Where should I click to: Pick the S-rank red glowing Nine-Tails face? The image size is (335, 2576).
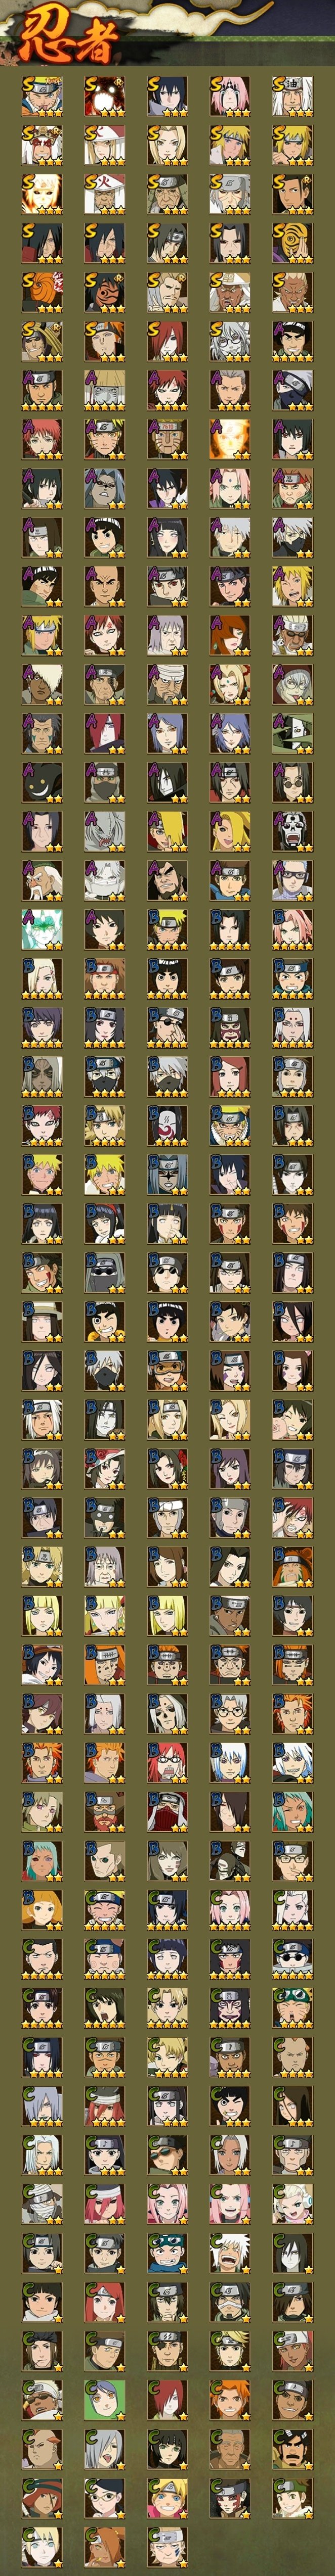pyautogui.click(x=104, y=96)
